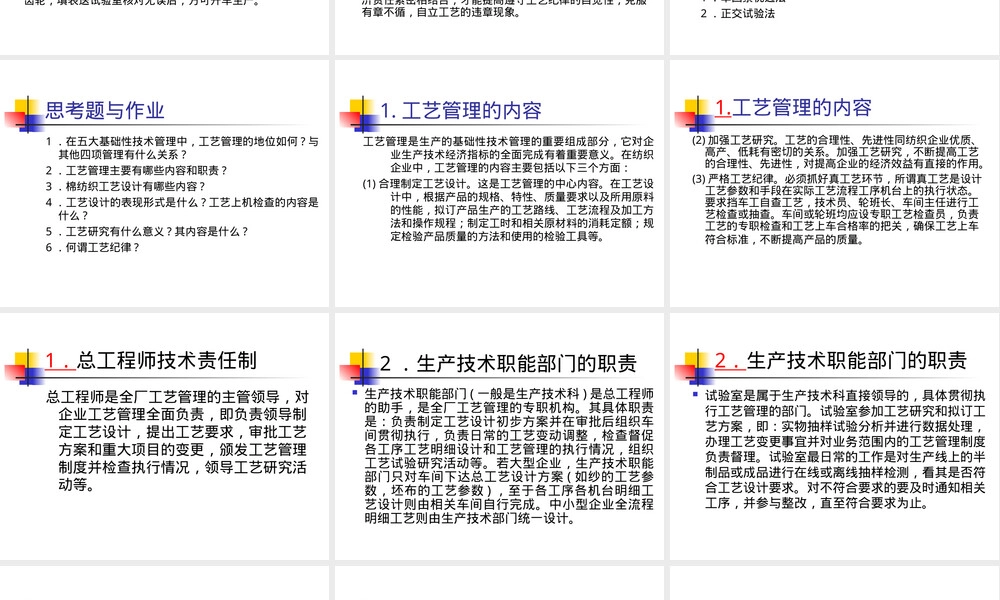Click the red '1.' in the 总工程师技术责任制 title
This screenshot has width=1000, height=600.
60,360
